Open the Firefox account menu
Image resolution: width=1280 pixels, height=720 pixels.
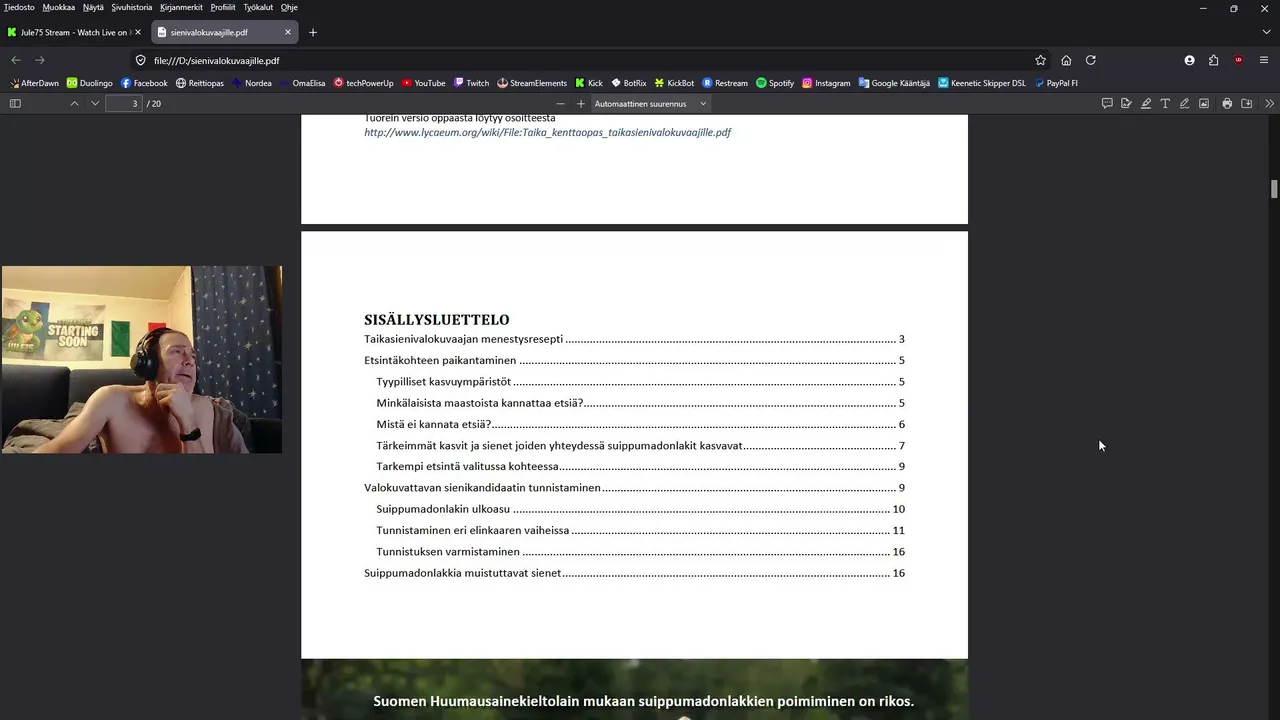tap(1189, 60)
